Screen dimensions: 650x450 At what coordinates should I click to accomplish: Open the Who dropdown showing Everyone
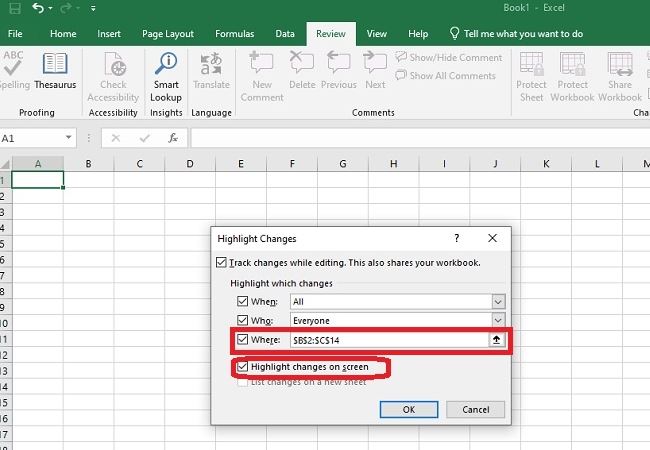(498, 321)
